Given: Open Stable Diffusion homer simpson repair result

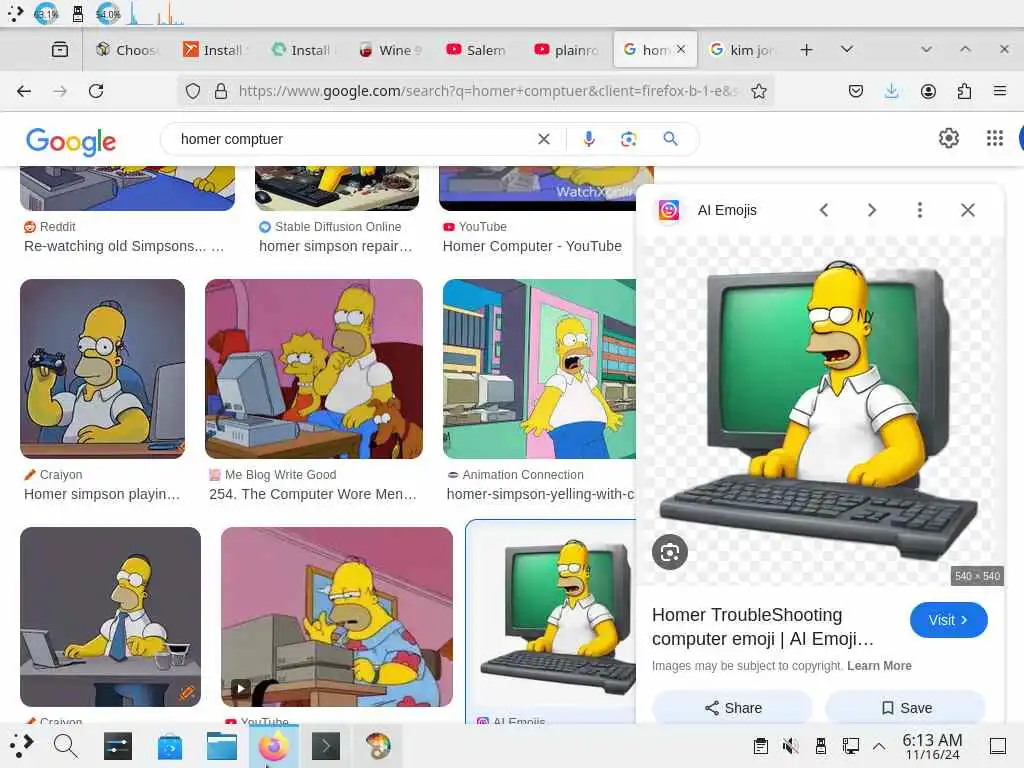Looking at the screenshot, I should [335, 246].
